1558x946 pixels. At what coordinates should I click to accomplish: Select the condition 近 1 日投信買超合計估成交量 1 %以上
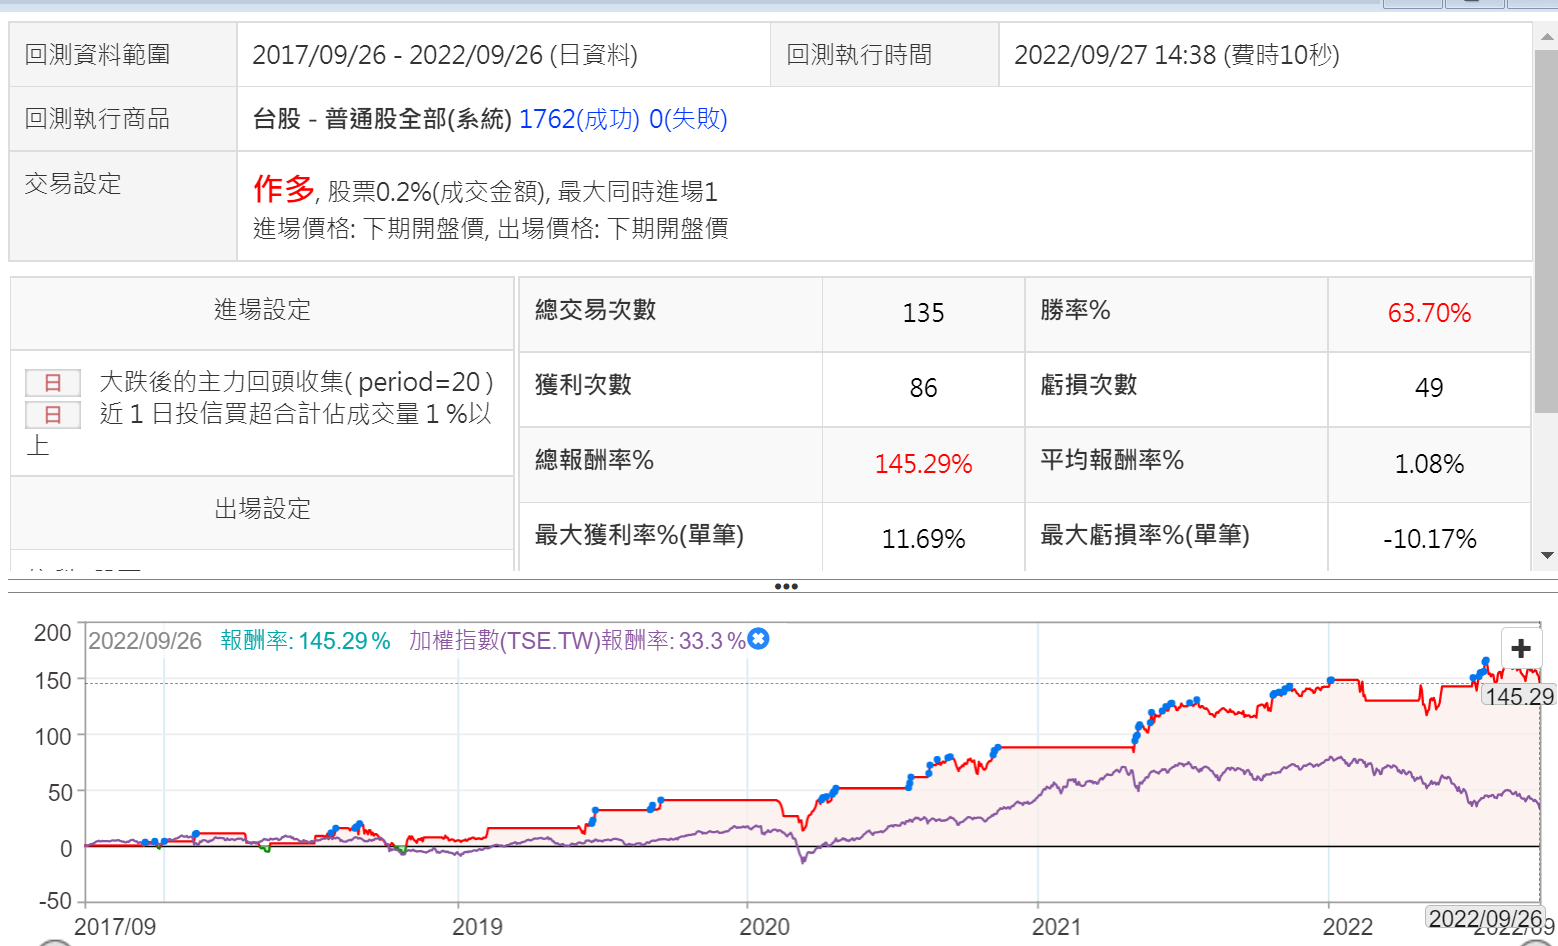[259, 429]
